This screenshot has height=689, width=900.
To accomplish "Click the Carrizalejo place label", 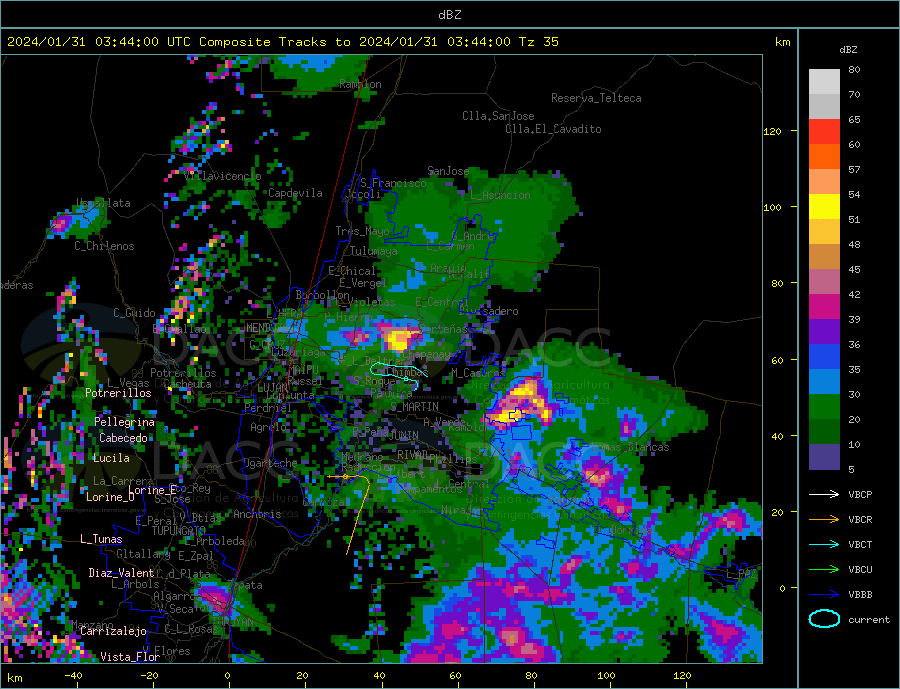I will 113,631.
